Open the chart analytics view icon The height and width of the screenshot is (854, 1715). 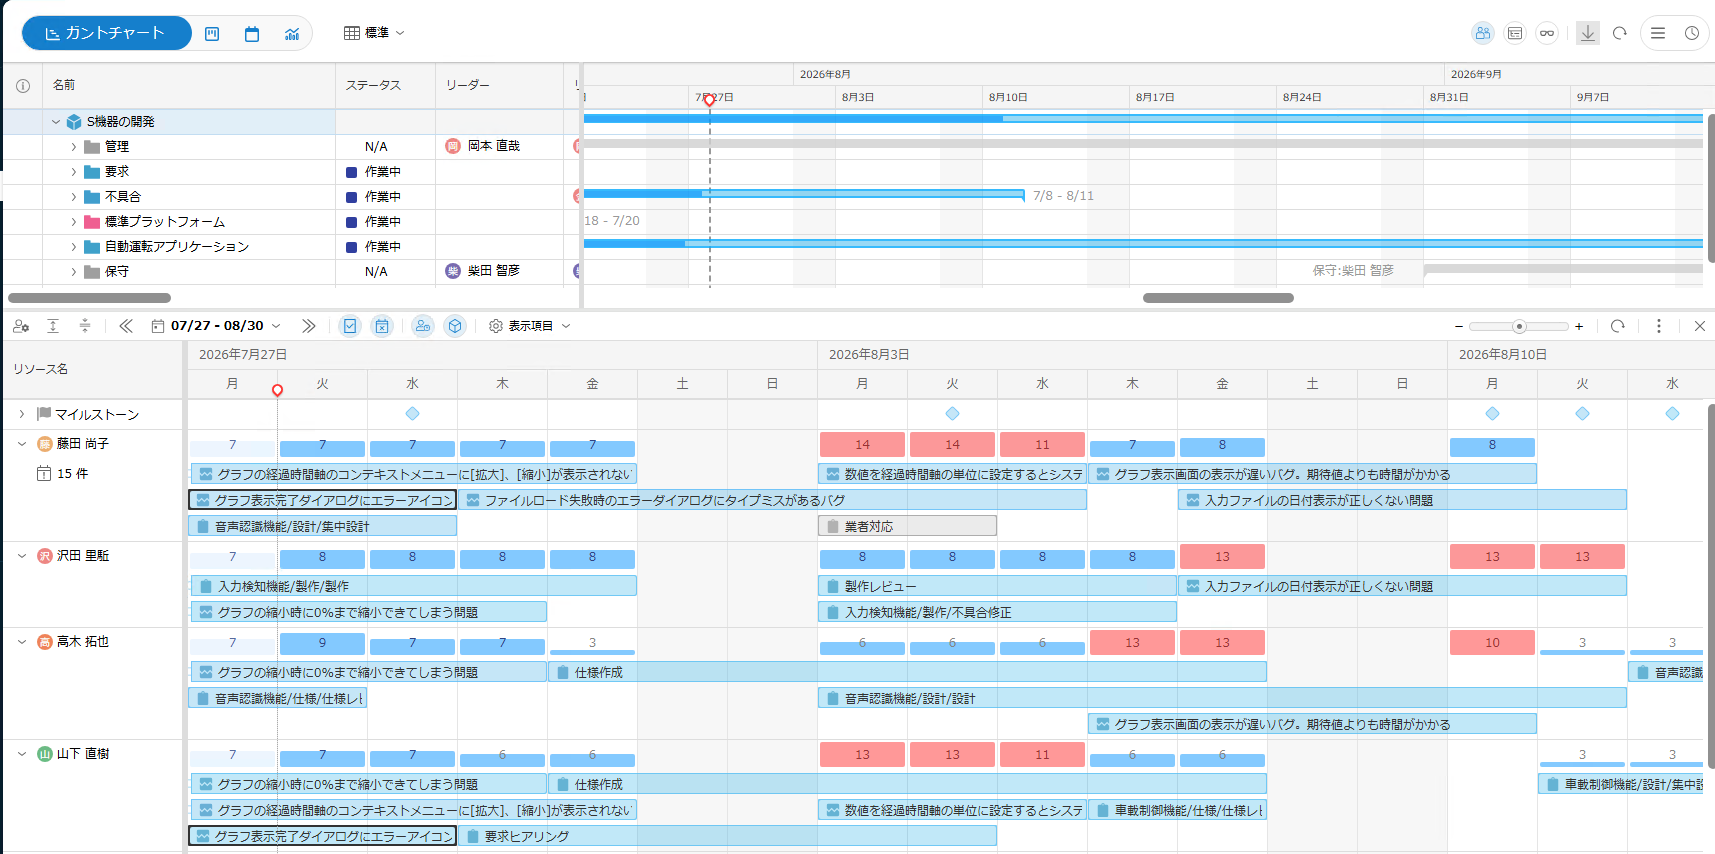click(292, 34)
